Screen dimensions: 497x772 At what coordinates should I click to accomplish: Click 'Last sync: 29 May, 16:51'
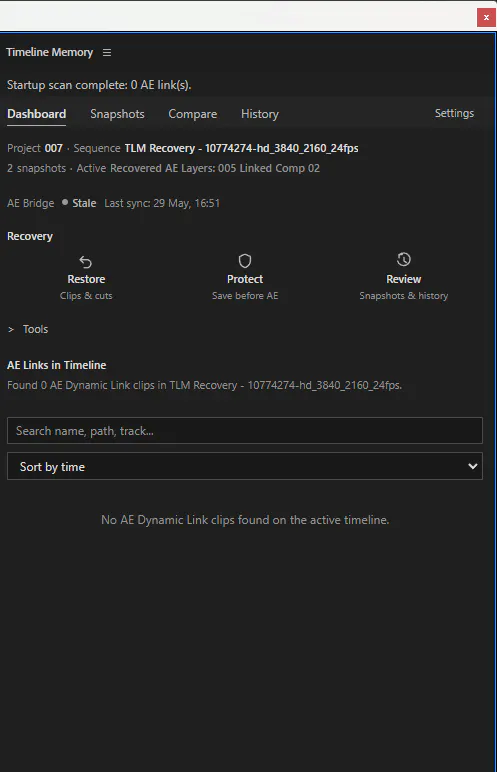(x=162, y=203)
